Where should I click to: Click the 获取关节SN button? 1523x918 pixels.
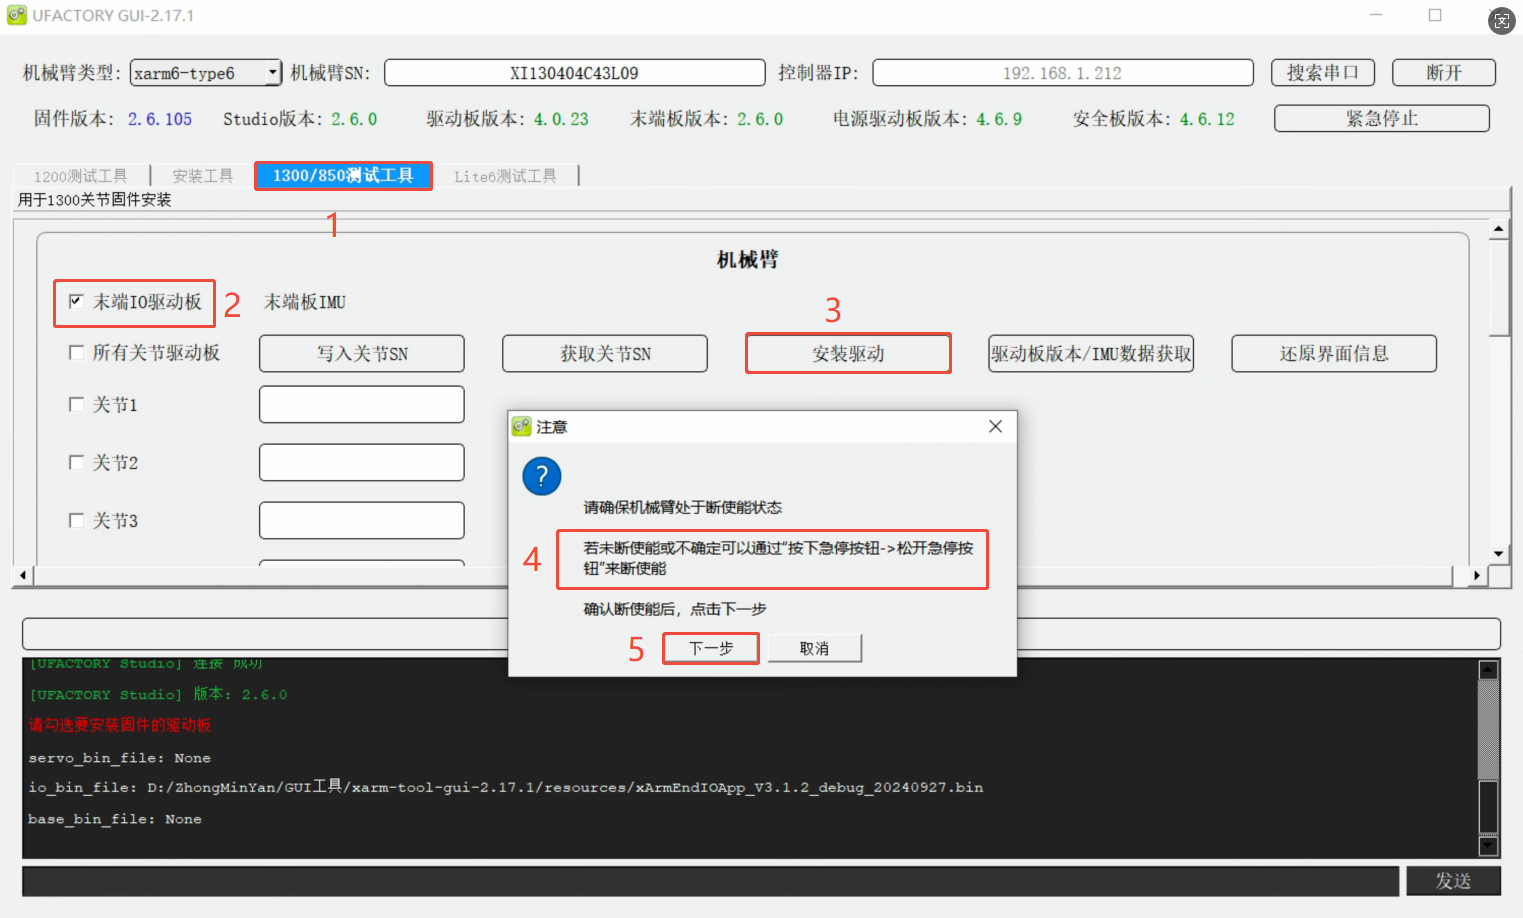click(x=605, y=353)
